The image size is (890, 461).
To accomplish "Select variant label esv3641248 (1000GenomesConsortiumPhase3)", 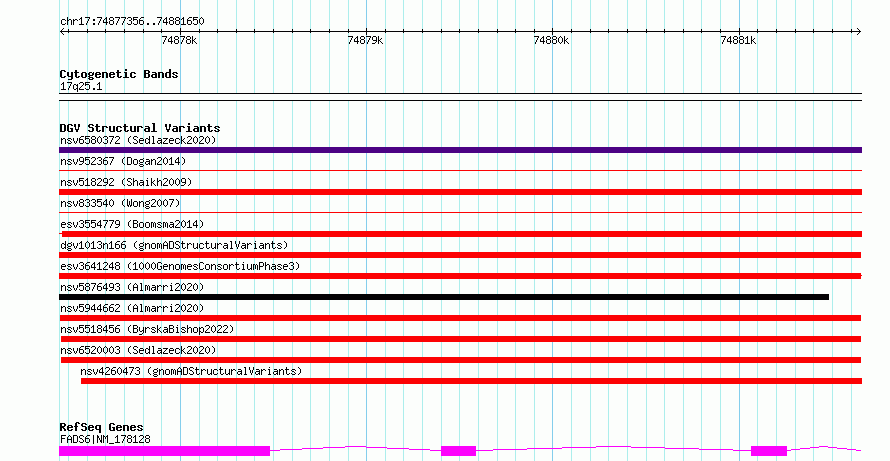I will pos(180,266).
